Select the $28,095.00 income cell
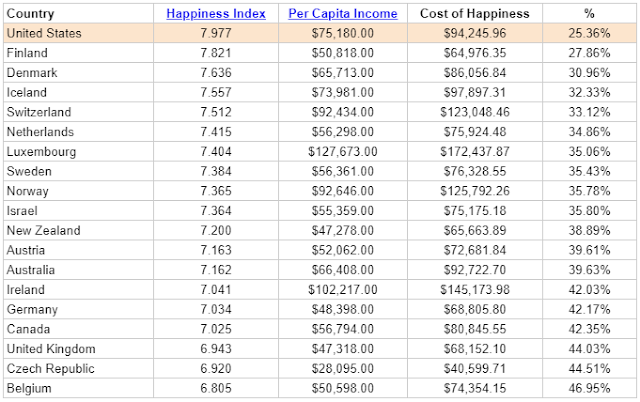Screen dimensions: 640x402 (343, 369)
